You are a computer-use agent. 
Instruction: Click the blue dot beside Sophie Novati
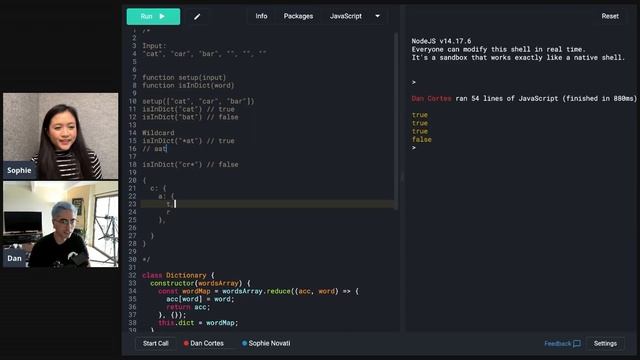click(x=244, y=343)
